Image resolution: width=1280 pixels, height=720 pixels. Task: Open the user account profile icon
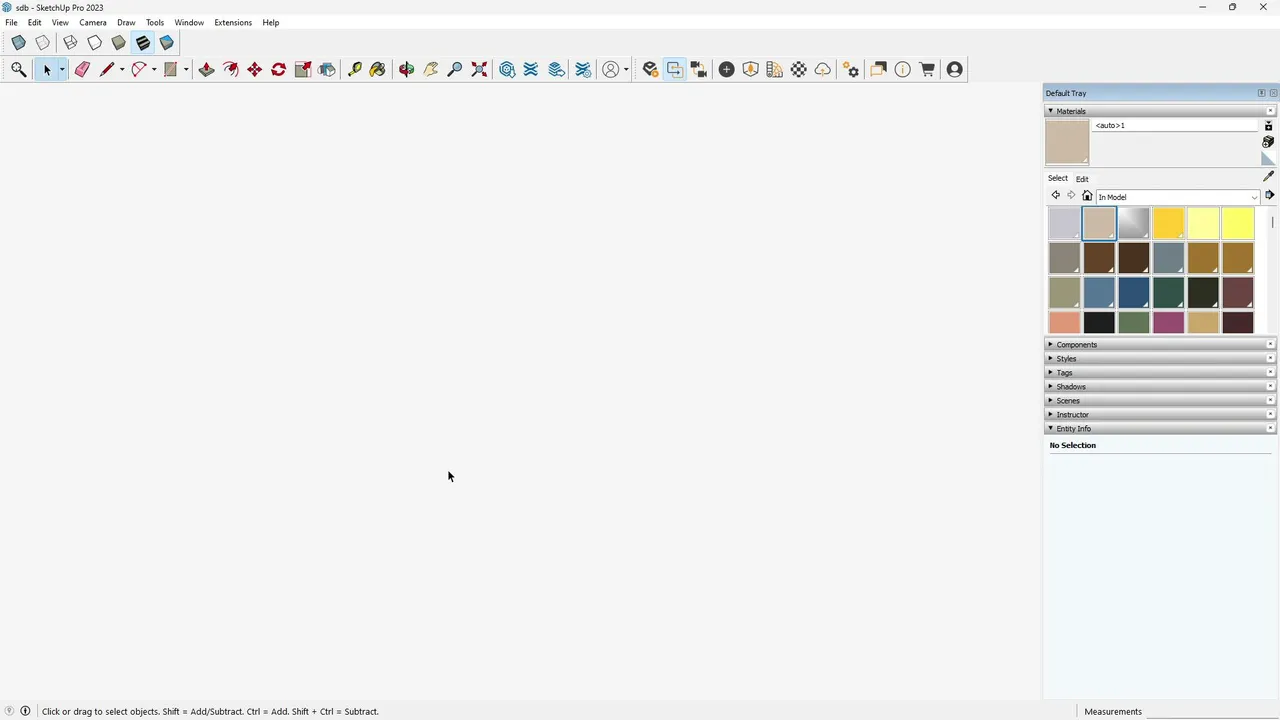point(954,69)
